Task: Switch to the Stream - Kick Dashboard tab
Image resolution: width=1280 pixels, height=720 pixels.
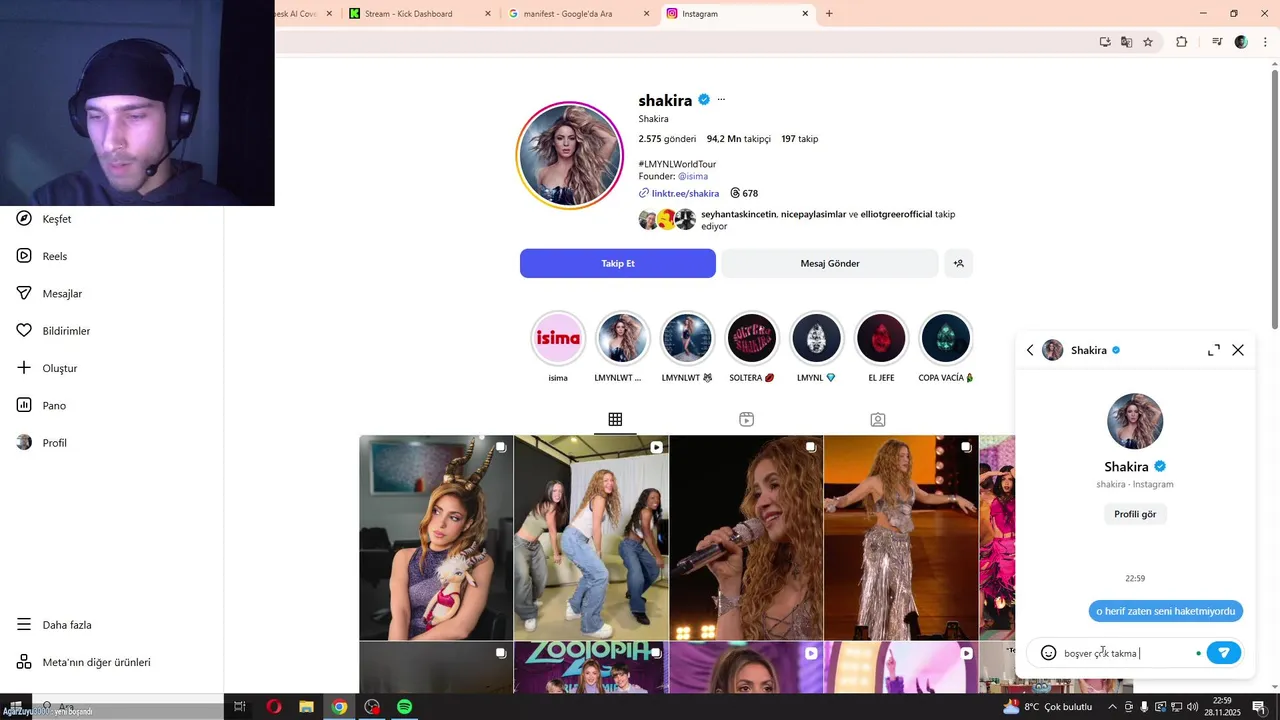Action: tap(420, 14)
